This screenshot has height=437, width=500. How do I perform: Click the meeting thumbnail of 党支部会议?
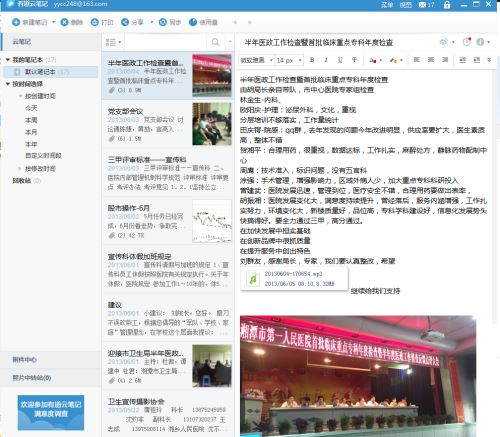[x=212, y=124]
